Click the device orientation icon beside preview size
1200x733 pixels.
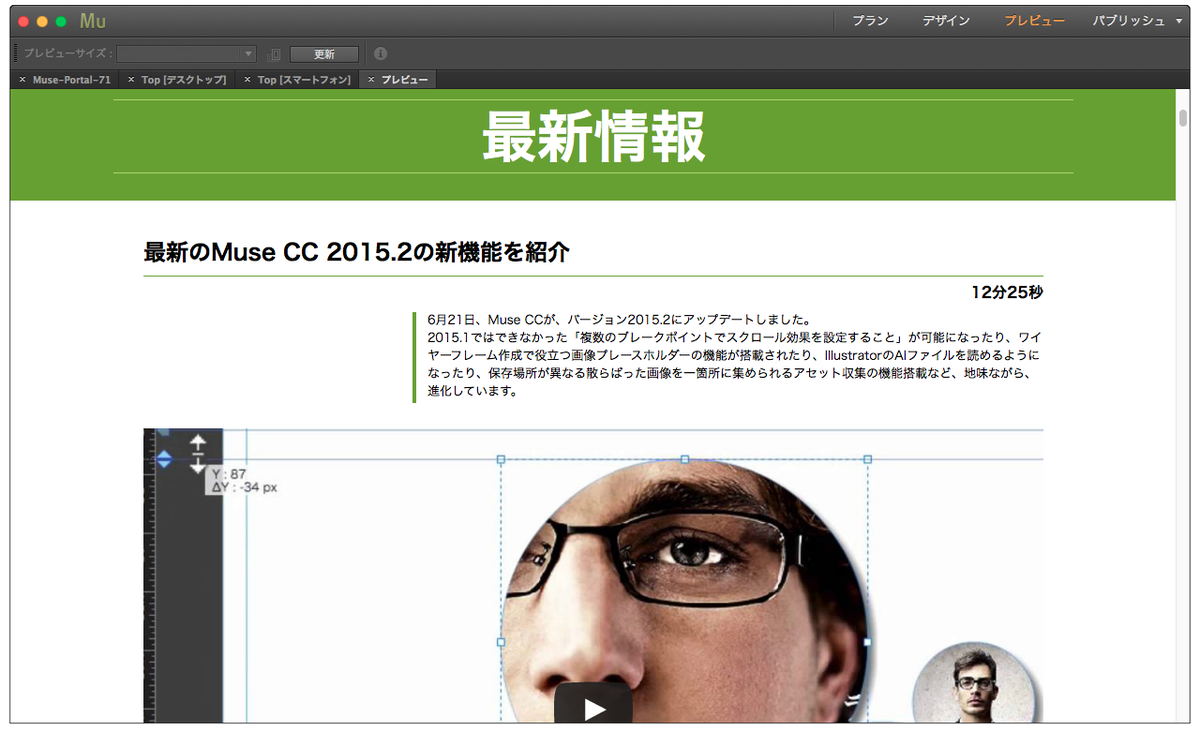point(275,54)
